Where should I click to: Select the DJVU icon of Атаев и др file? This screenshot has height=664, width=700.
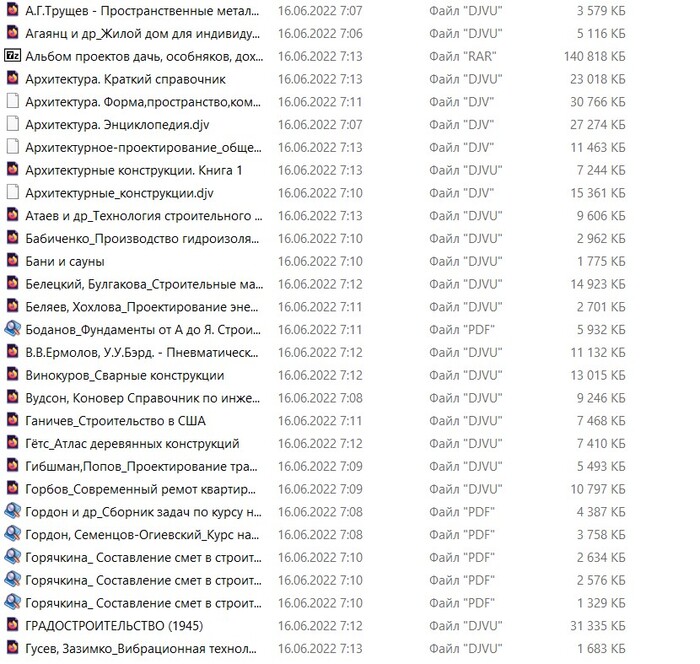click(12, 215)
